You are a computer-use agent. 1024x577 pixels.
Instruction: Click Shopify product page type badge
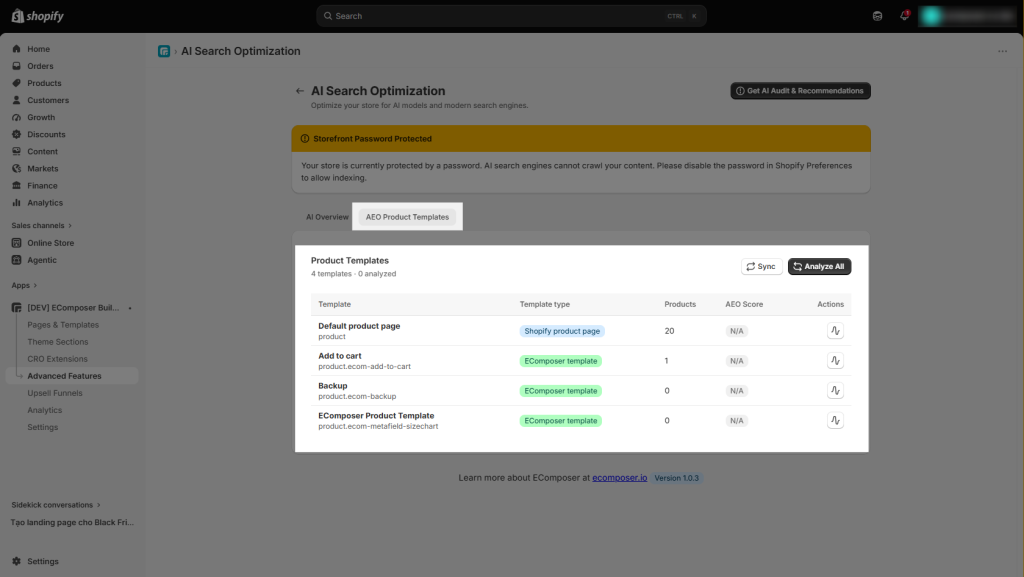562,331
